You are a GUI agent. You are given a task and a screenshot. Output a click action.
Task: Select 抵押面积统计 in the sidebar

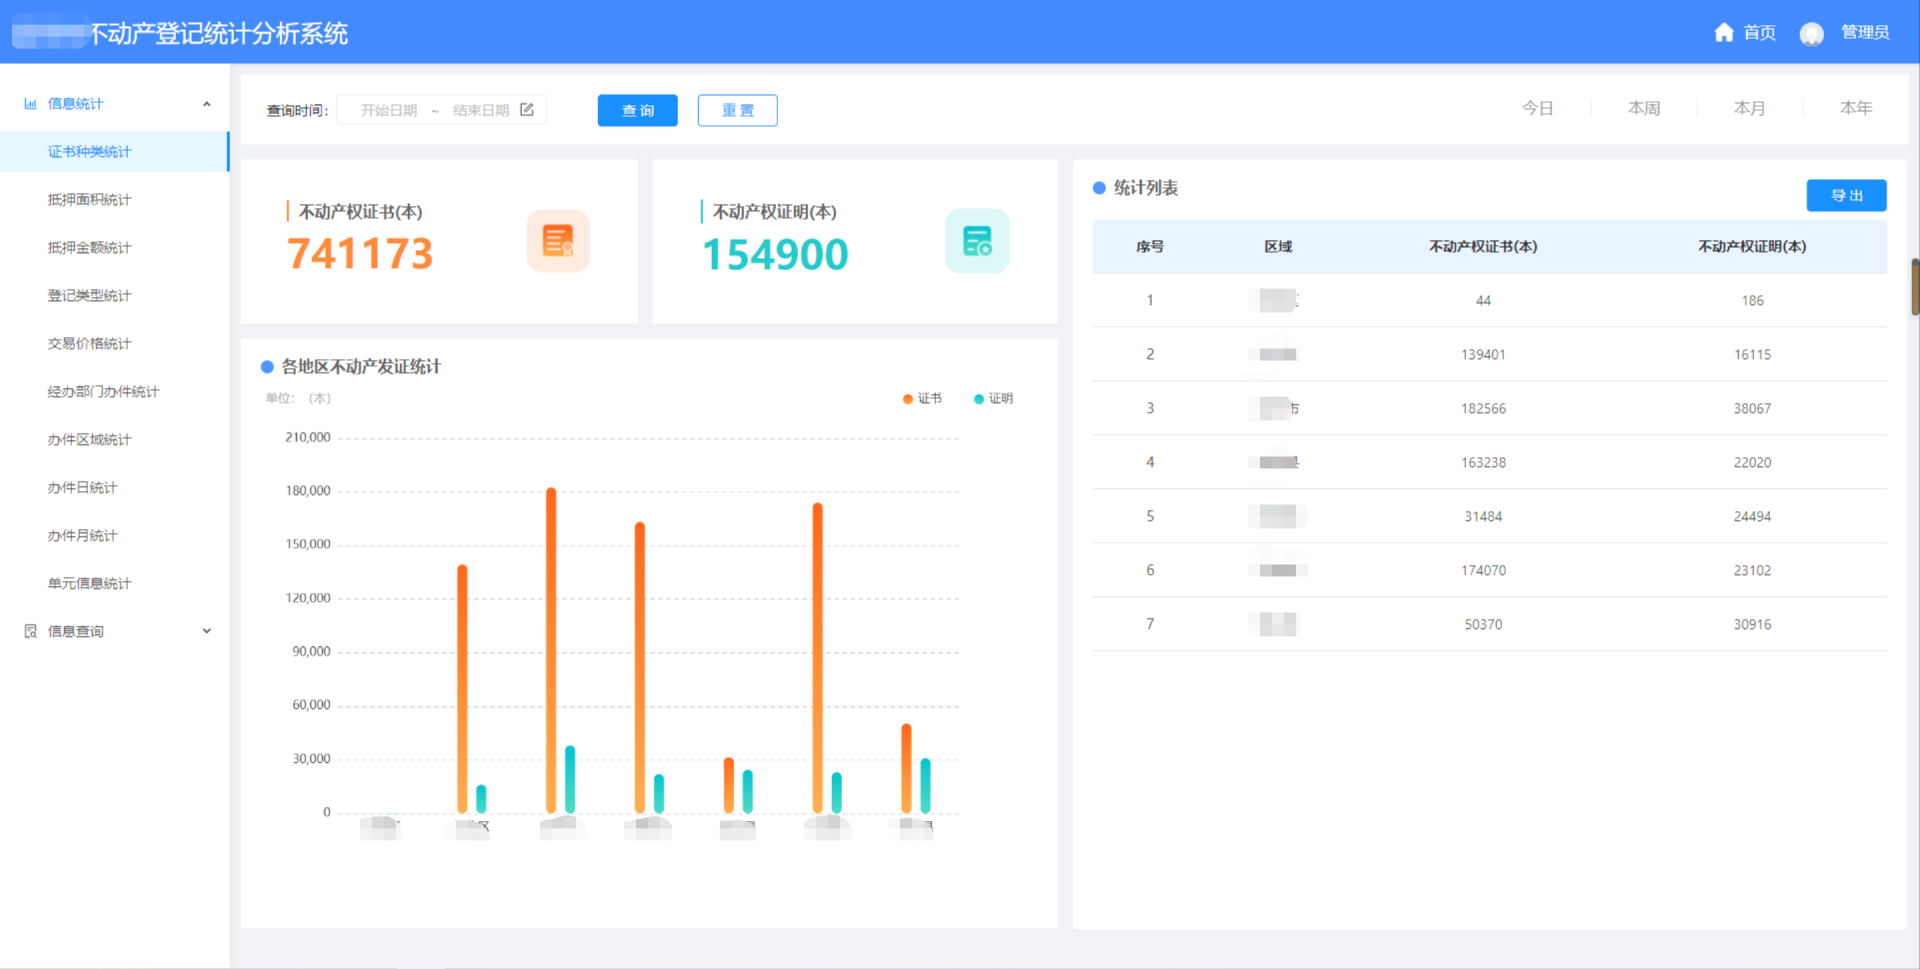coord(90,200)
